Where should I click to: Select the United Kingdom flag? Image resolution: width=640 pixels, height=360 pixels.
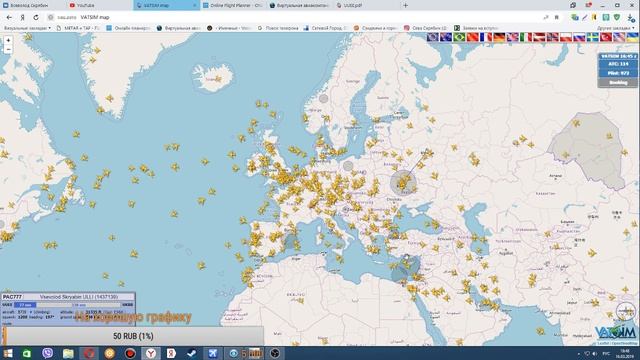click(x=513, y=37)
